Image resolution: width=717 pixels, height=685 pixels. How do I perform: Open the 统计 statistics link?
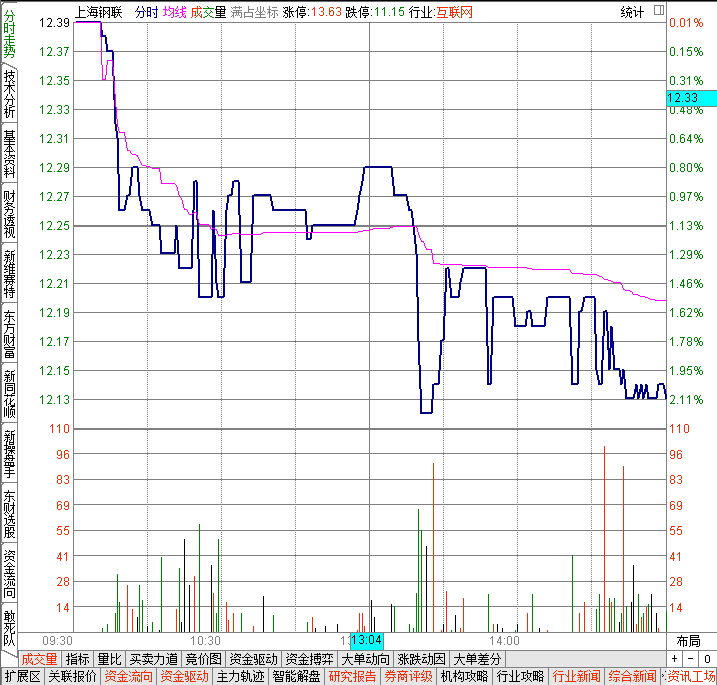tap(632, 12)
